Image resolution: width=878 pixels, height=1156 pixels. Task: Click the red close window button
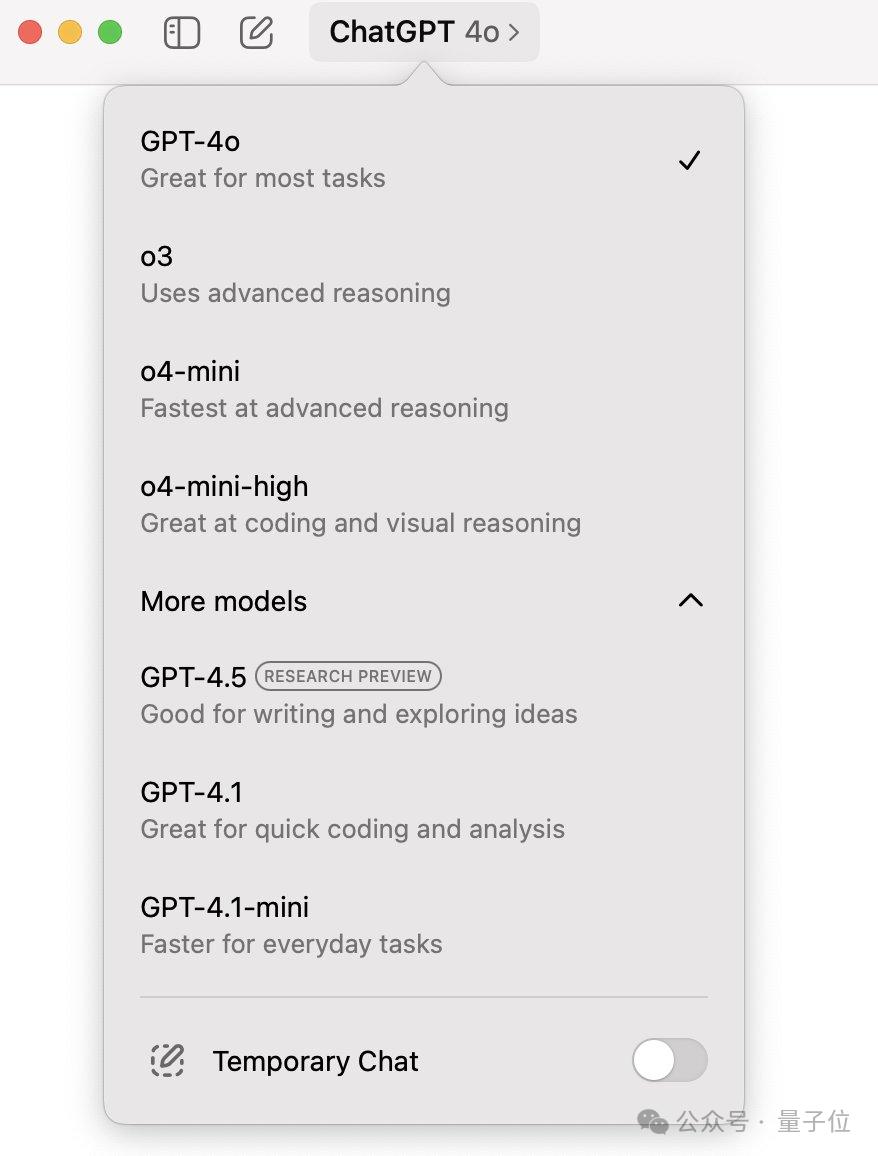point(30,32)
